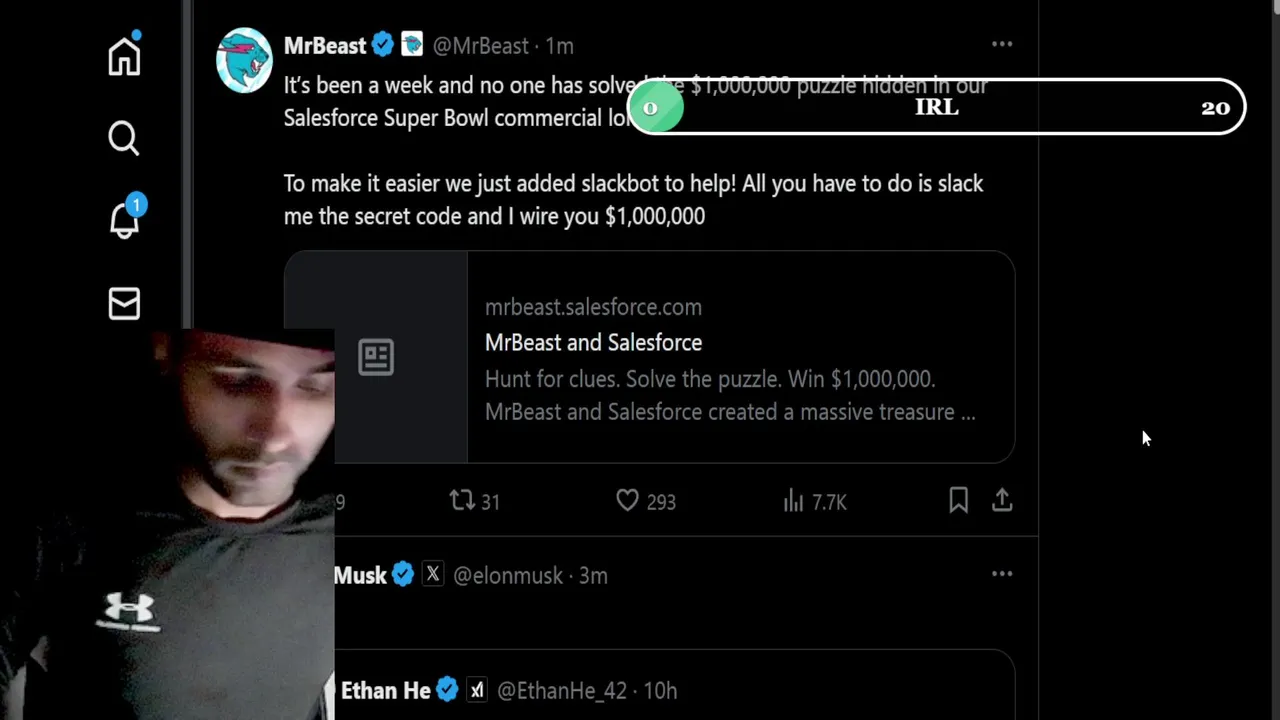Click the @elonmusk handle
The height and width of the screenshot is (720, 1280).
(508, 576)
